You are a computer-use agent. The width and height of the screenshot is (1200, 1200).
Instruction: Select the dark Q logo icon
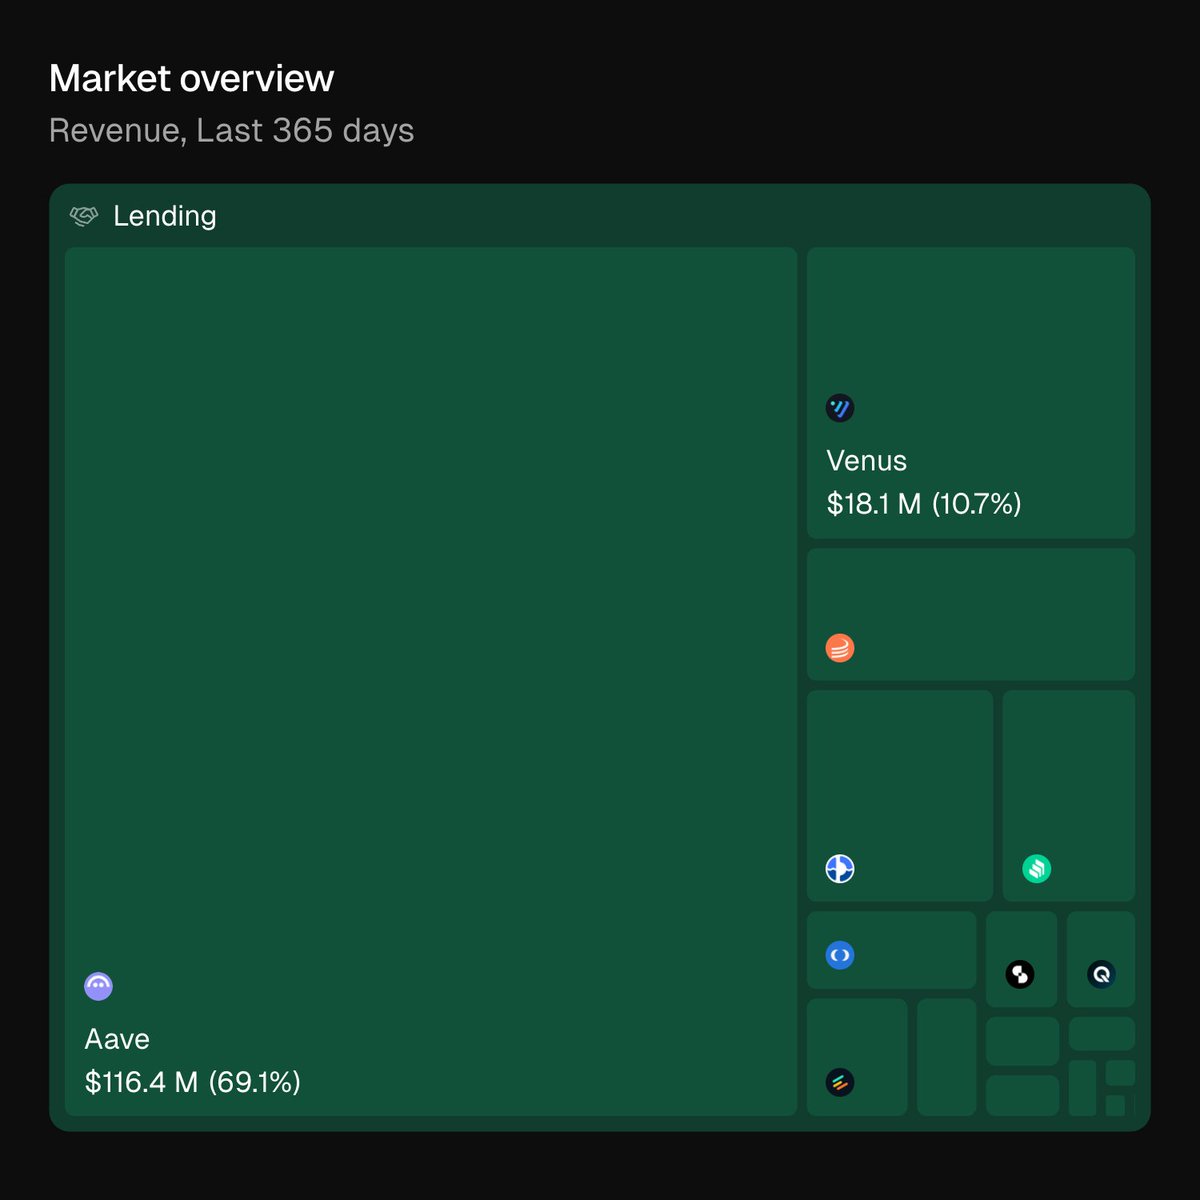pyautogui.click(x=1101, y=974)
